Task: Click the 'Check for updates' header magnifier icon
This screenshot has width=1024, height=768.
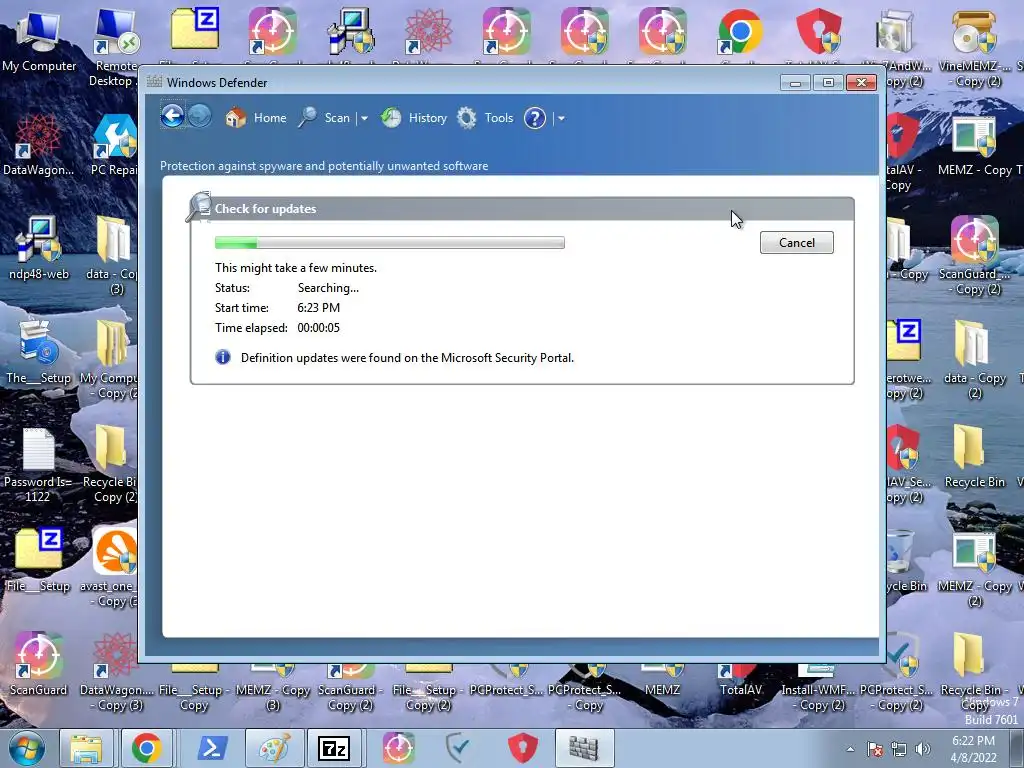Action: point(199,206)
